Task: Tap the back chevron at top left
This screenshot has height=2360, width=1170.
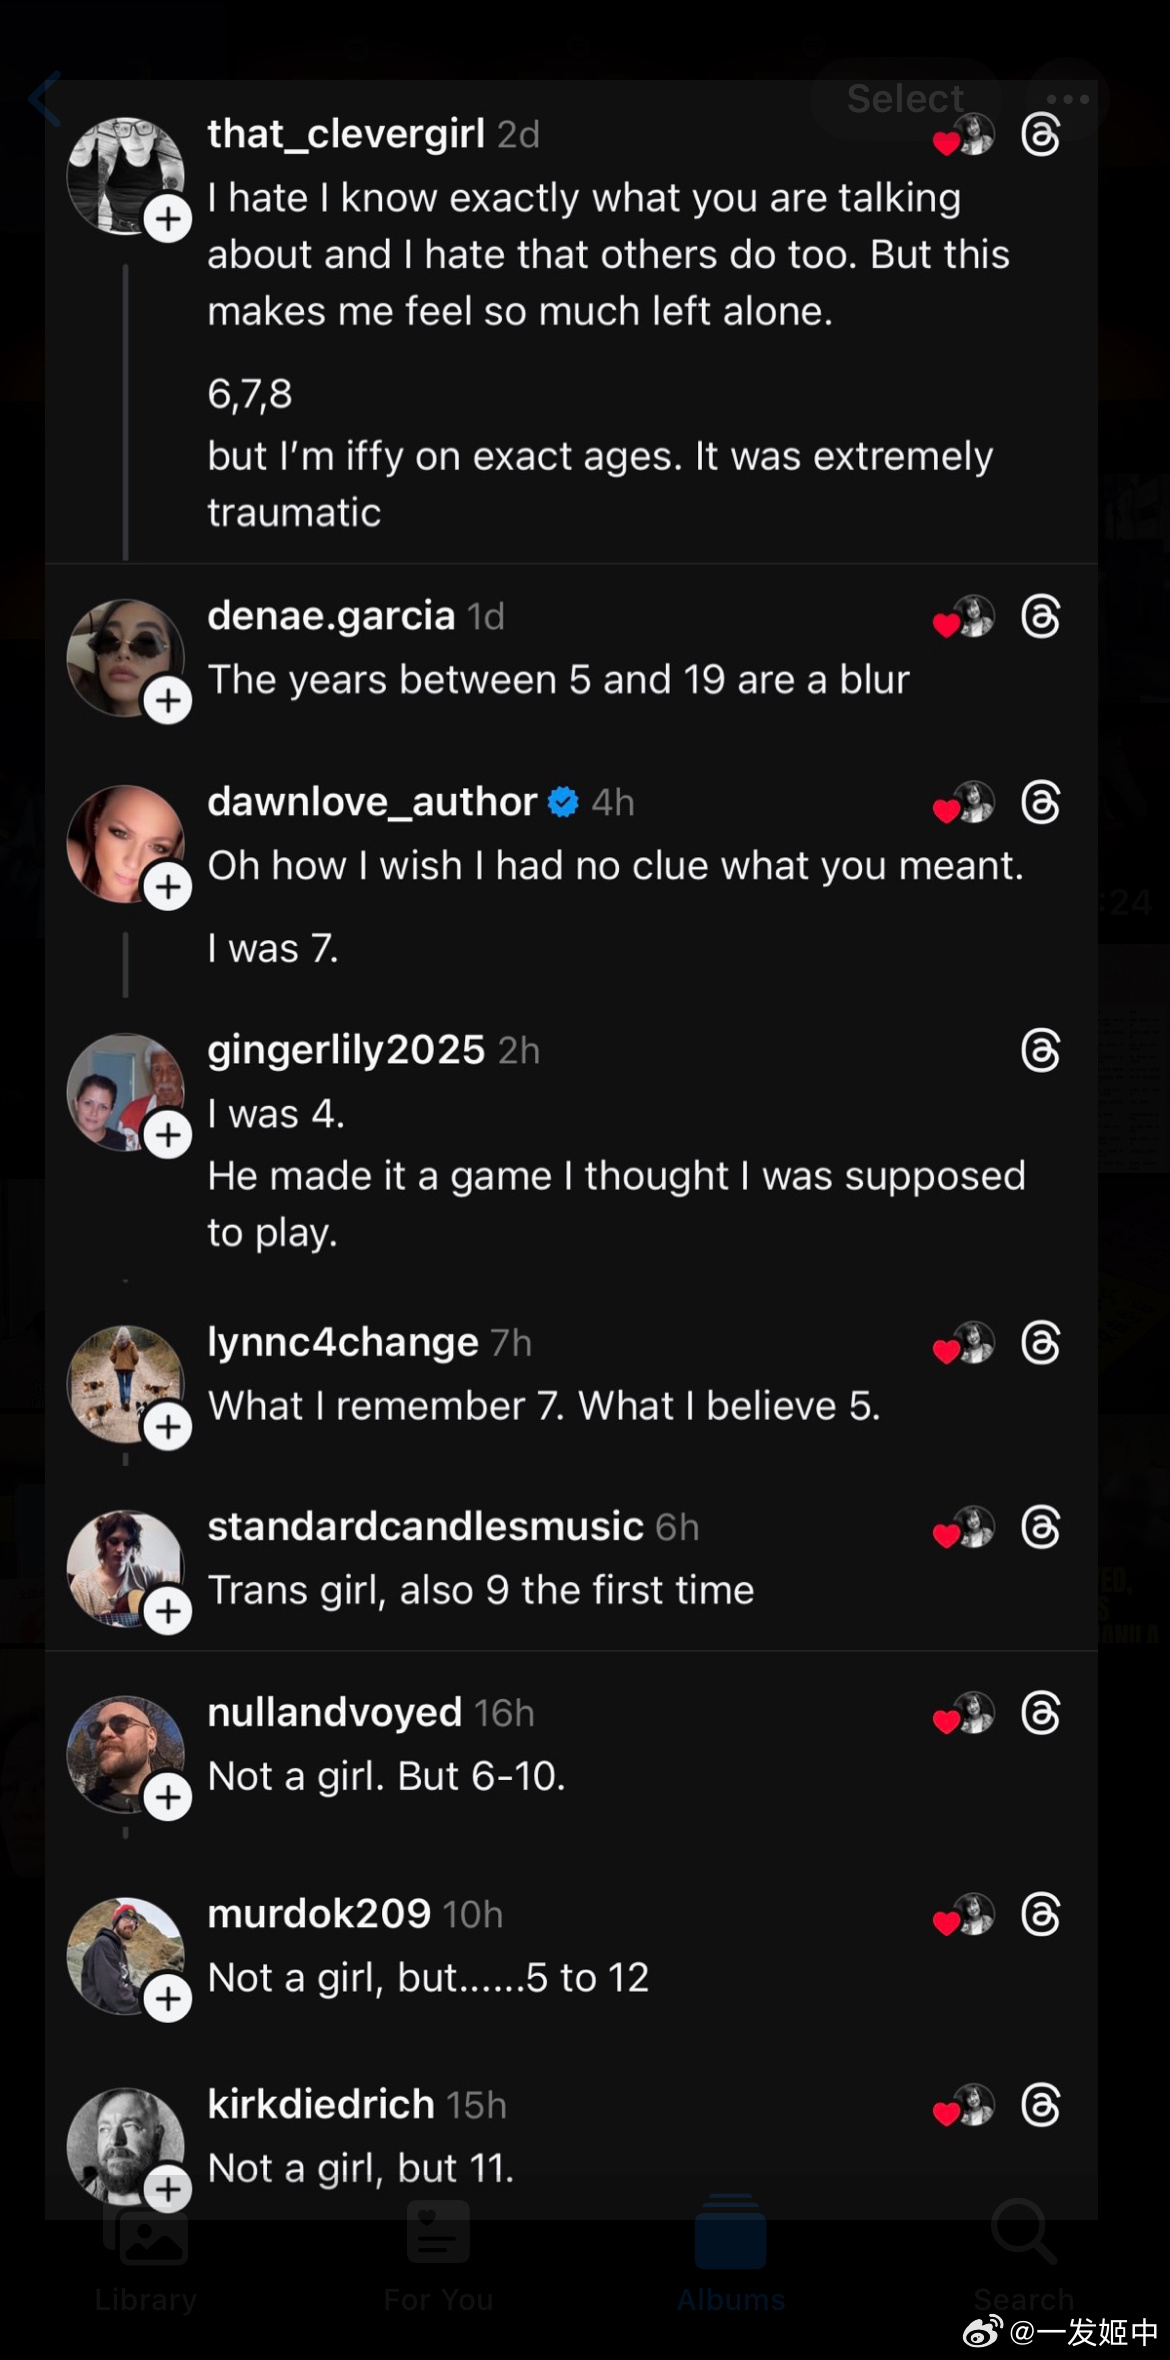Action: click(45, 99)
